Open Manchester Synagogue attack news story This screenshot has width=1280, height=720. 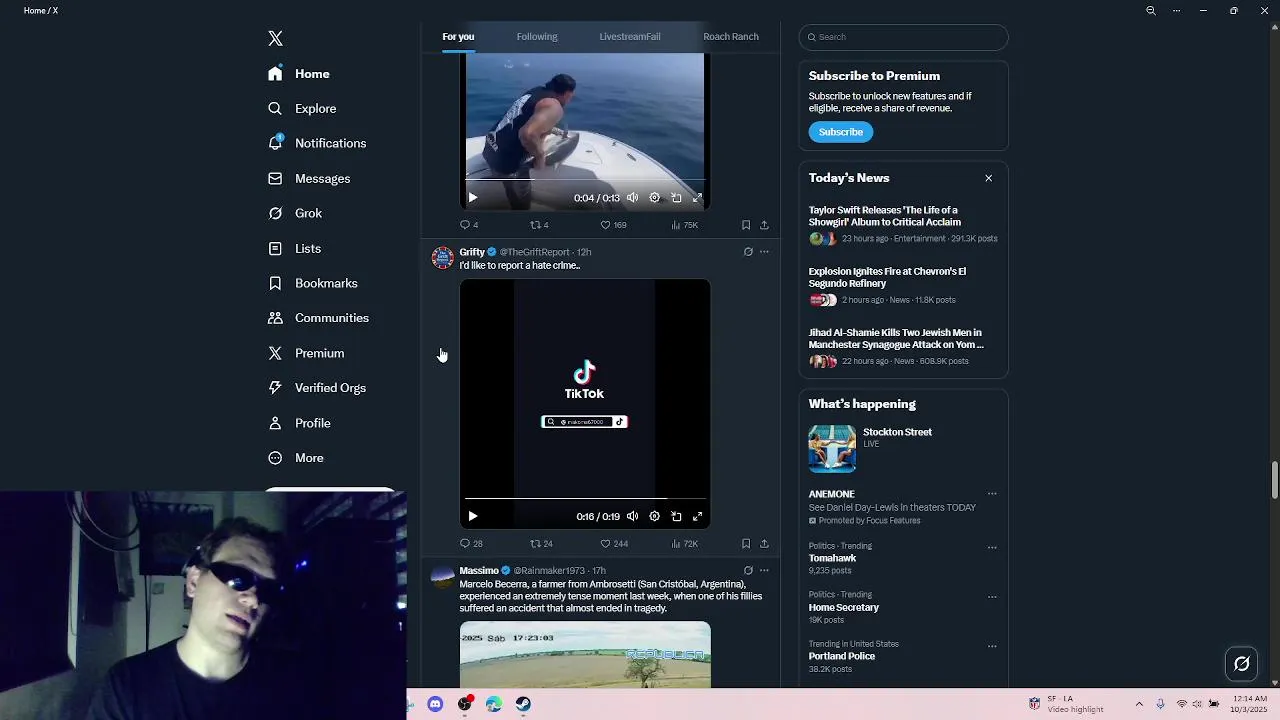click(903, 347)
